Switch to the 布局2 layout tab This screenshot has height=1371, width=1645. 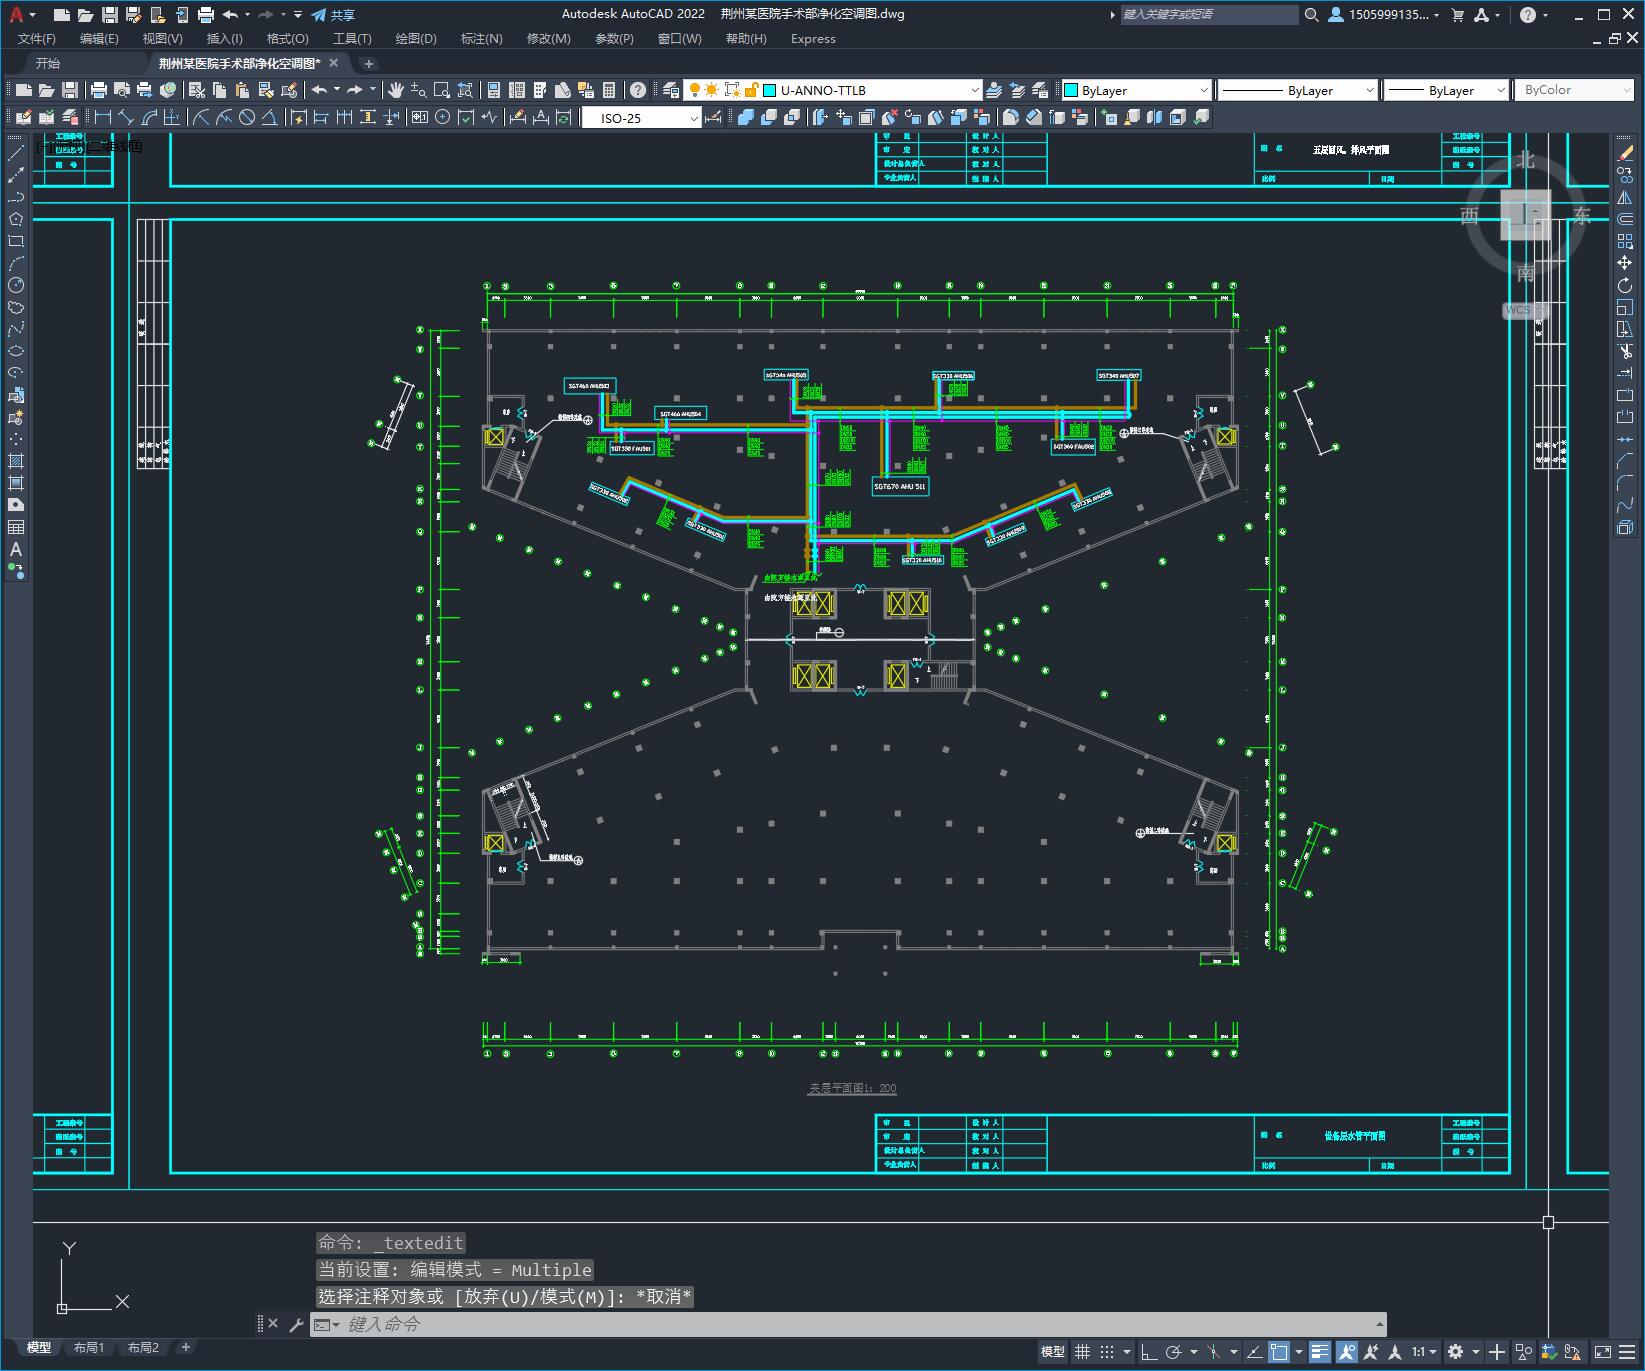coord(143,1347)
